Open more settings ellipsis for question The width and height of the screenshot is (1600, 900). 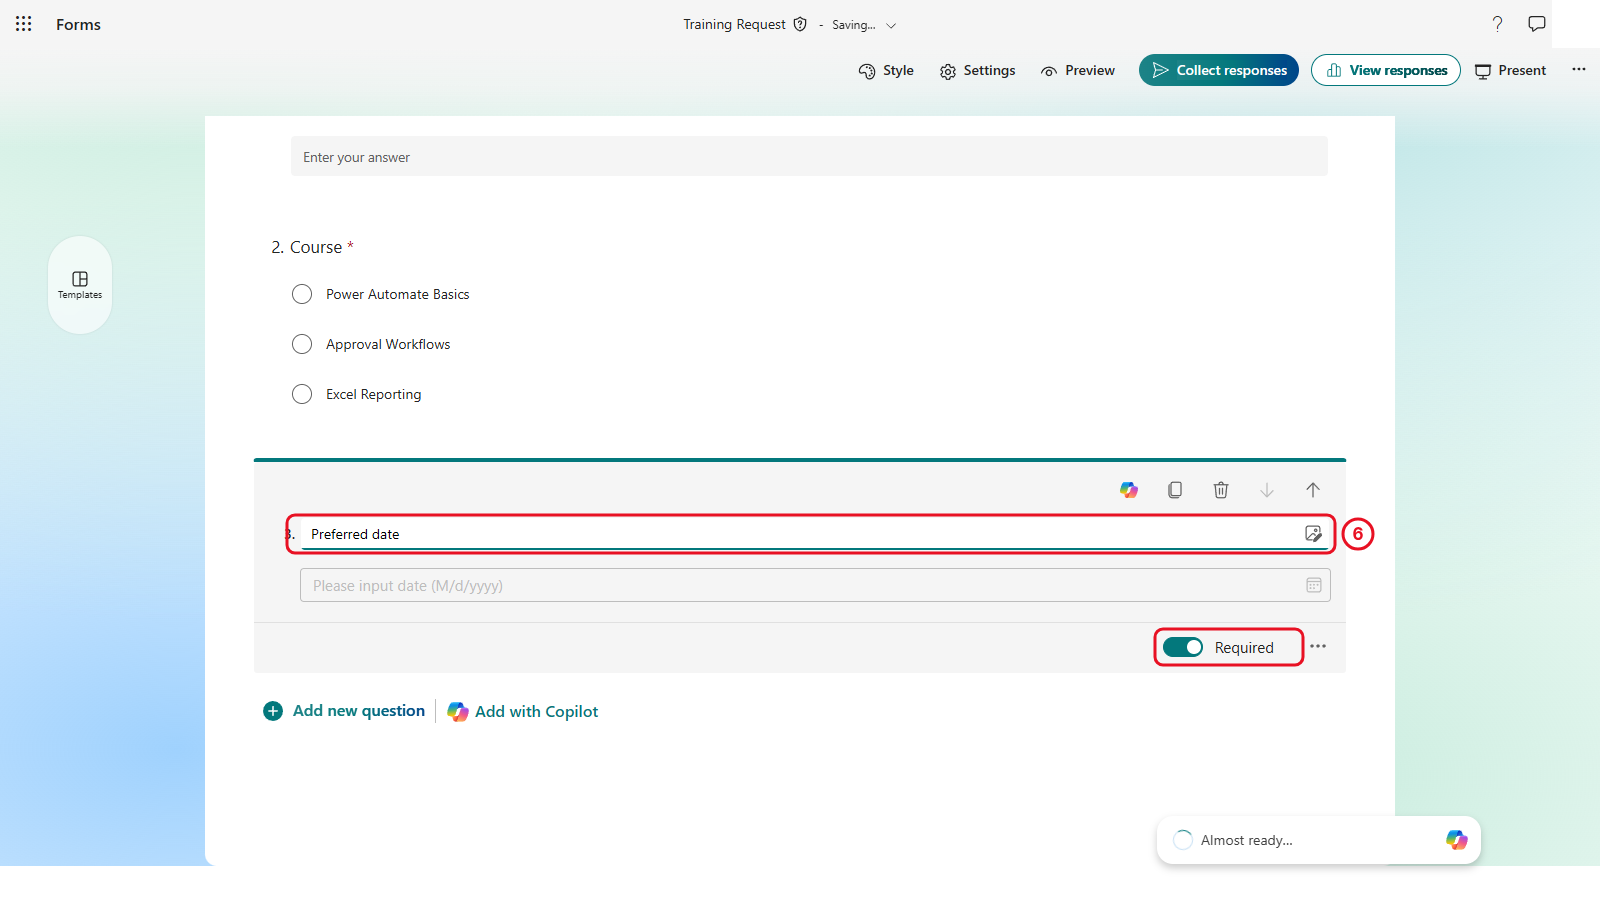pyautogui.click(x=1318, y=646)
